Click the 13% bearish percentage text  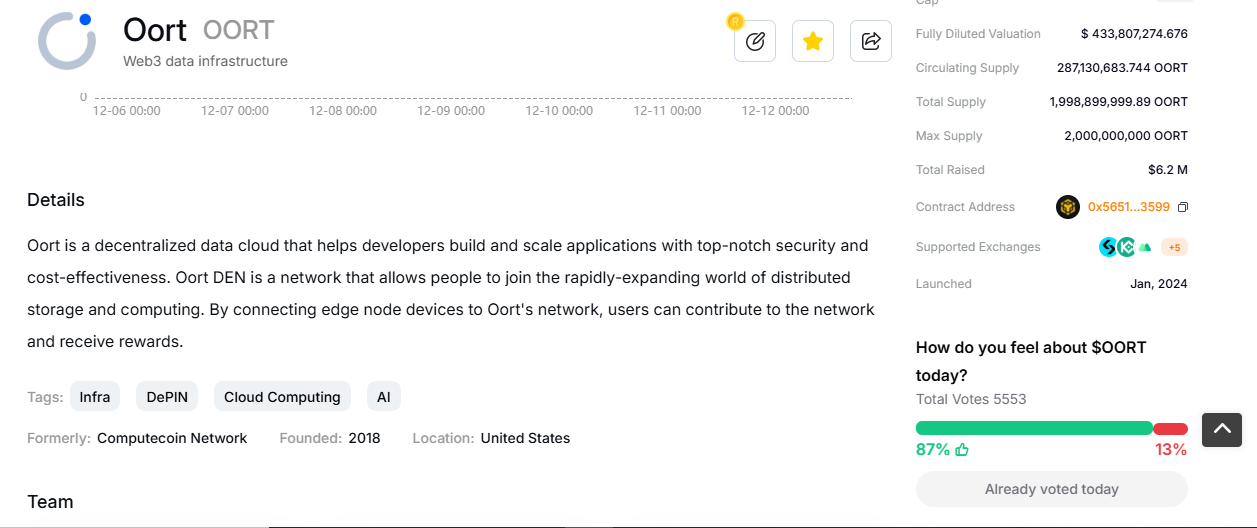[1171, 450]
